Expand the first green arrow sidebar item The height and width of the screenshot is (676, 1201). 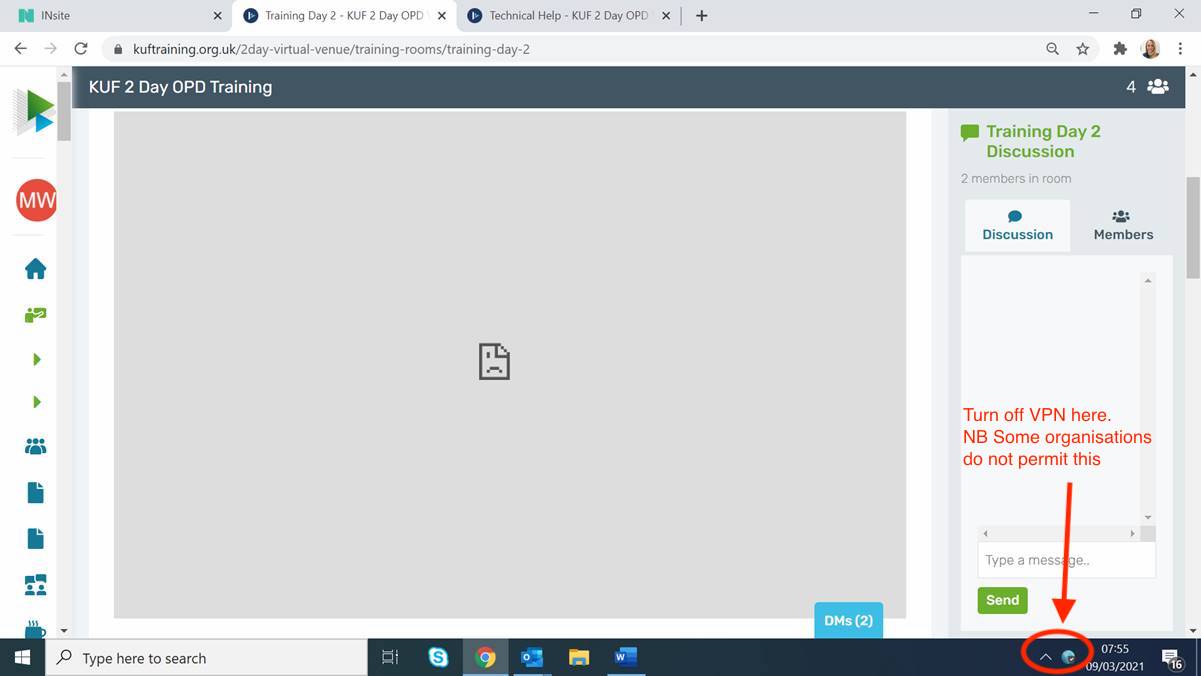pos(36,358)
